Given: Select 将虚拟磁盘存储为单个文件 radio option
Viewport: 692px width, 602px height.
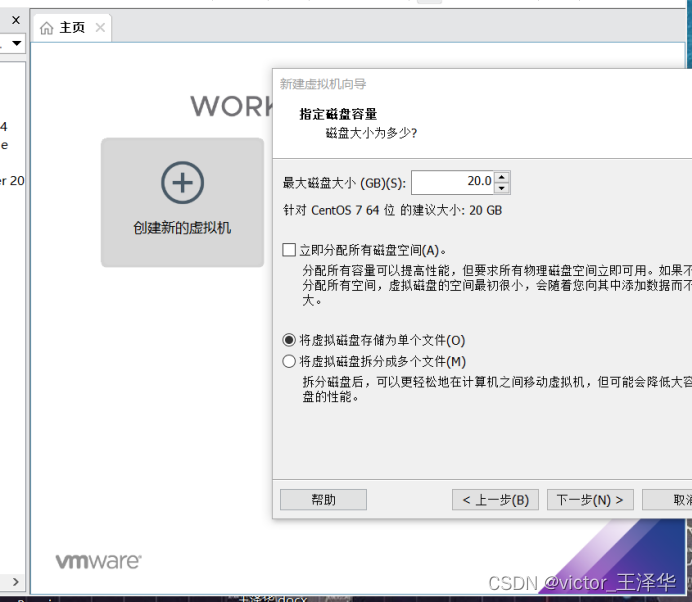Looking at the screenshot, I should click(x=289, y=340).
